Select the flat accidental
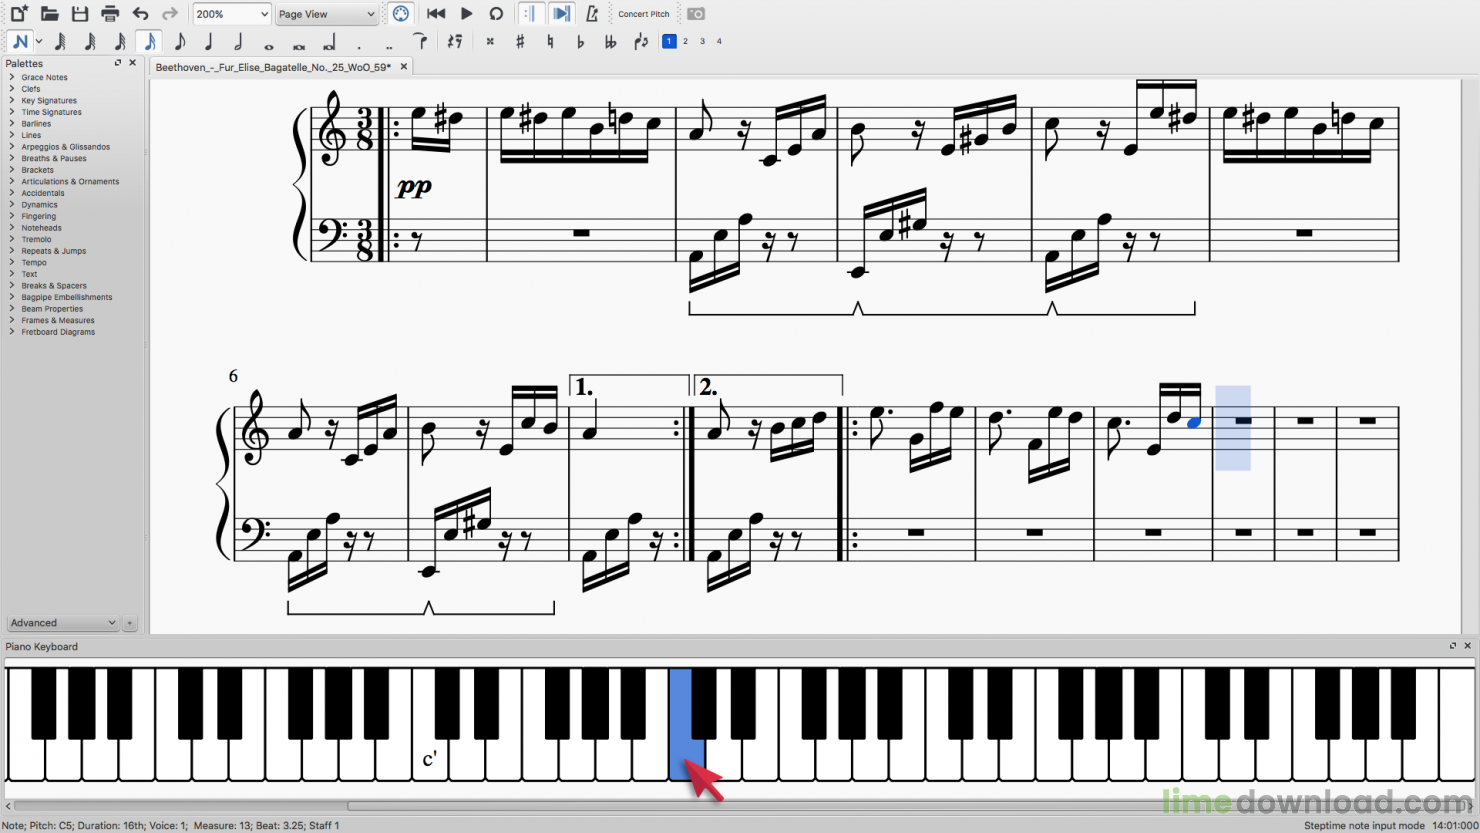 click(x=580, y=42)
